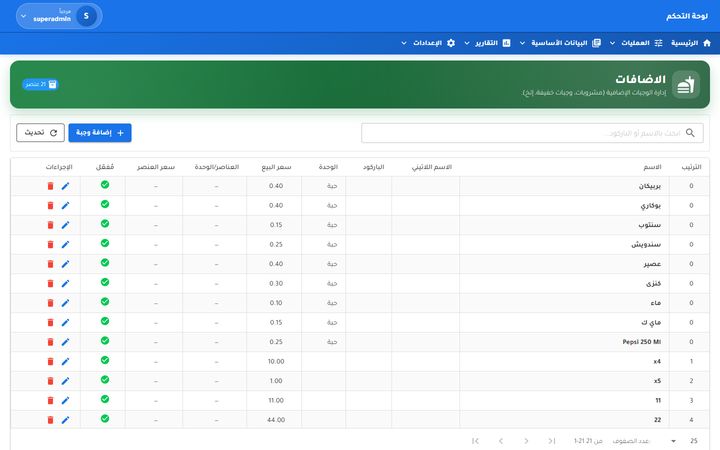Image resolution: width=720 pixels, height=450 pixels.
Task: Edit the Pepsi 250 Ml row
Action: point(65,342)
